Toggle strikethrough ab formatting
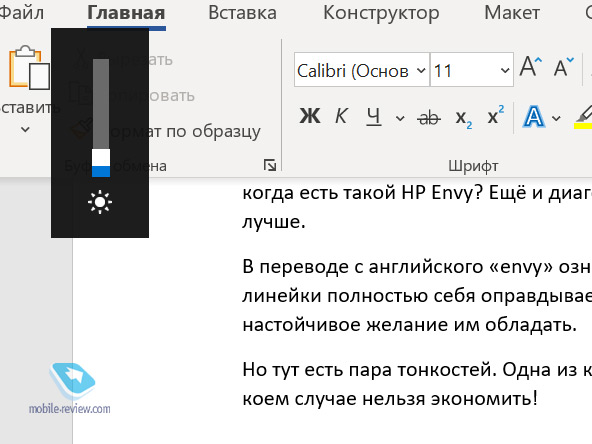 429,118
